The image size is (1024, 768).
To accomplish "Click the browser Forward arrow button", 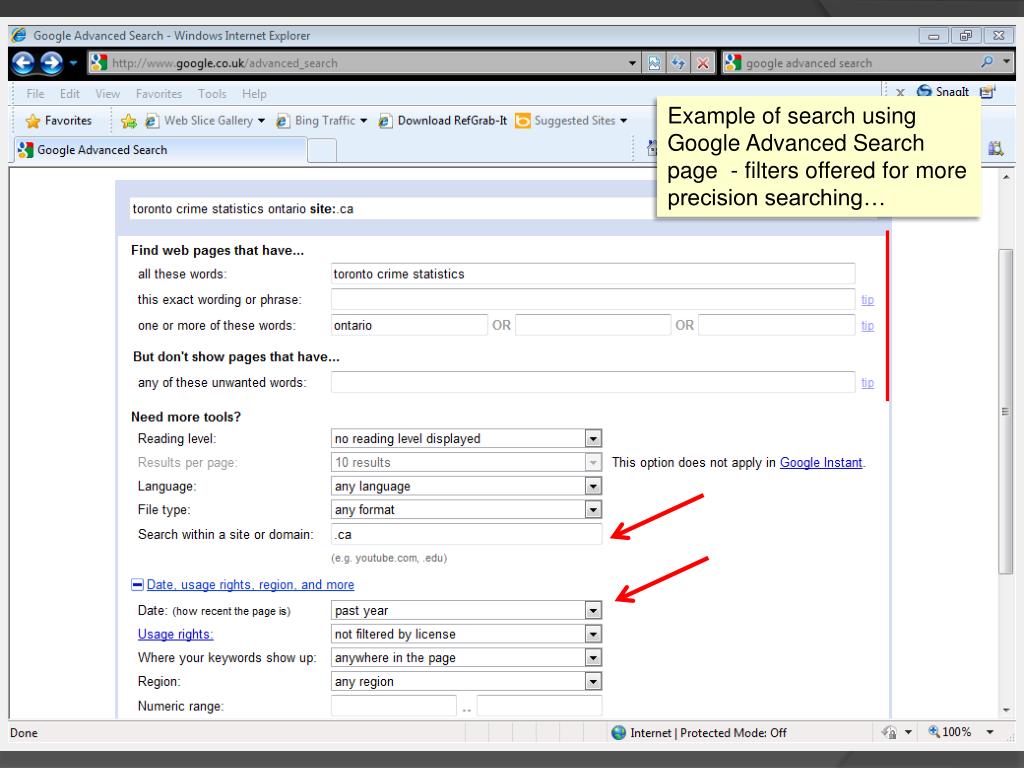I will pyautogui.click(x=52, y=63).
